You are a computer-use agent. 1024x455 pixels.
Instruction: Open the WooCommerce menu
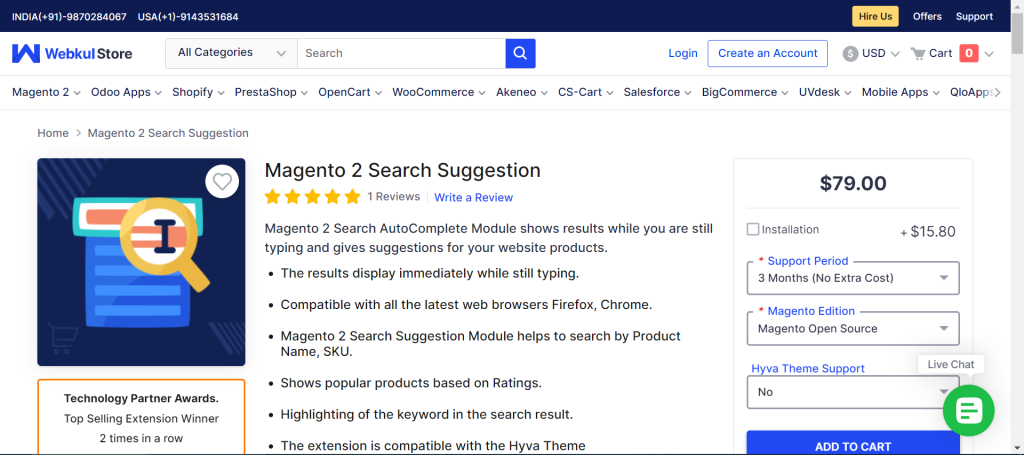(438, 92)
